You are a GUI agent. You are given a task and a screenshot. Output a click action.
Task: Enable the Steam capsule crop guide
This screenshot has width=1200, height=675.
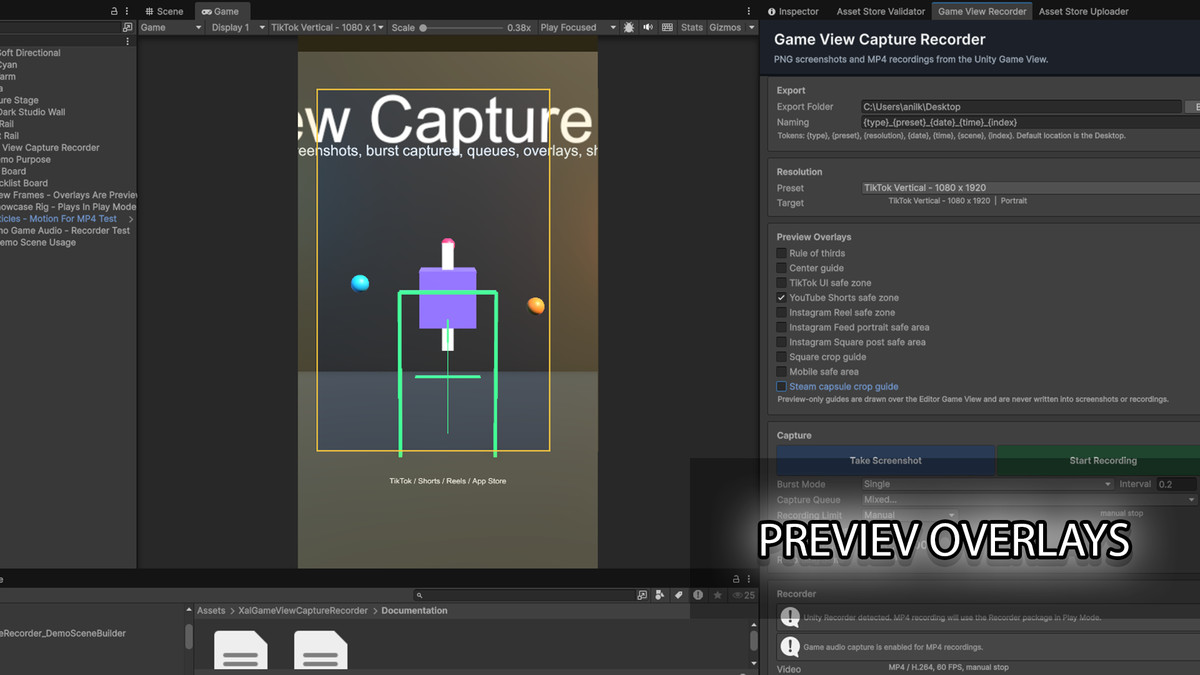tap(782, 386)
